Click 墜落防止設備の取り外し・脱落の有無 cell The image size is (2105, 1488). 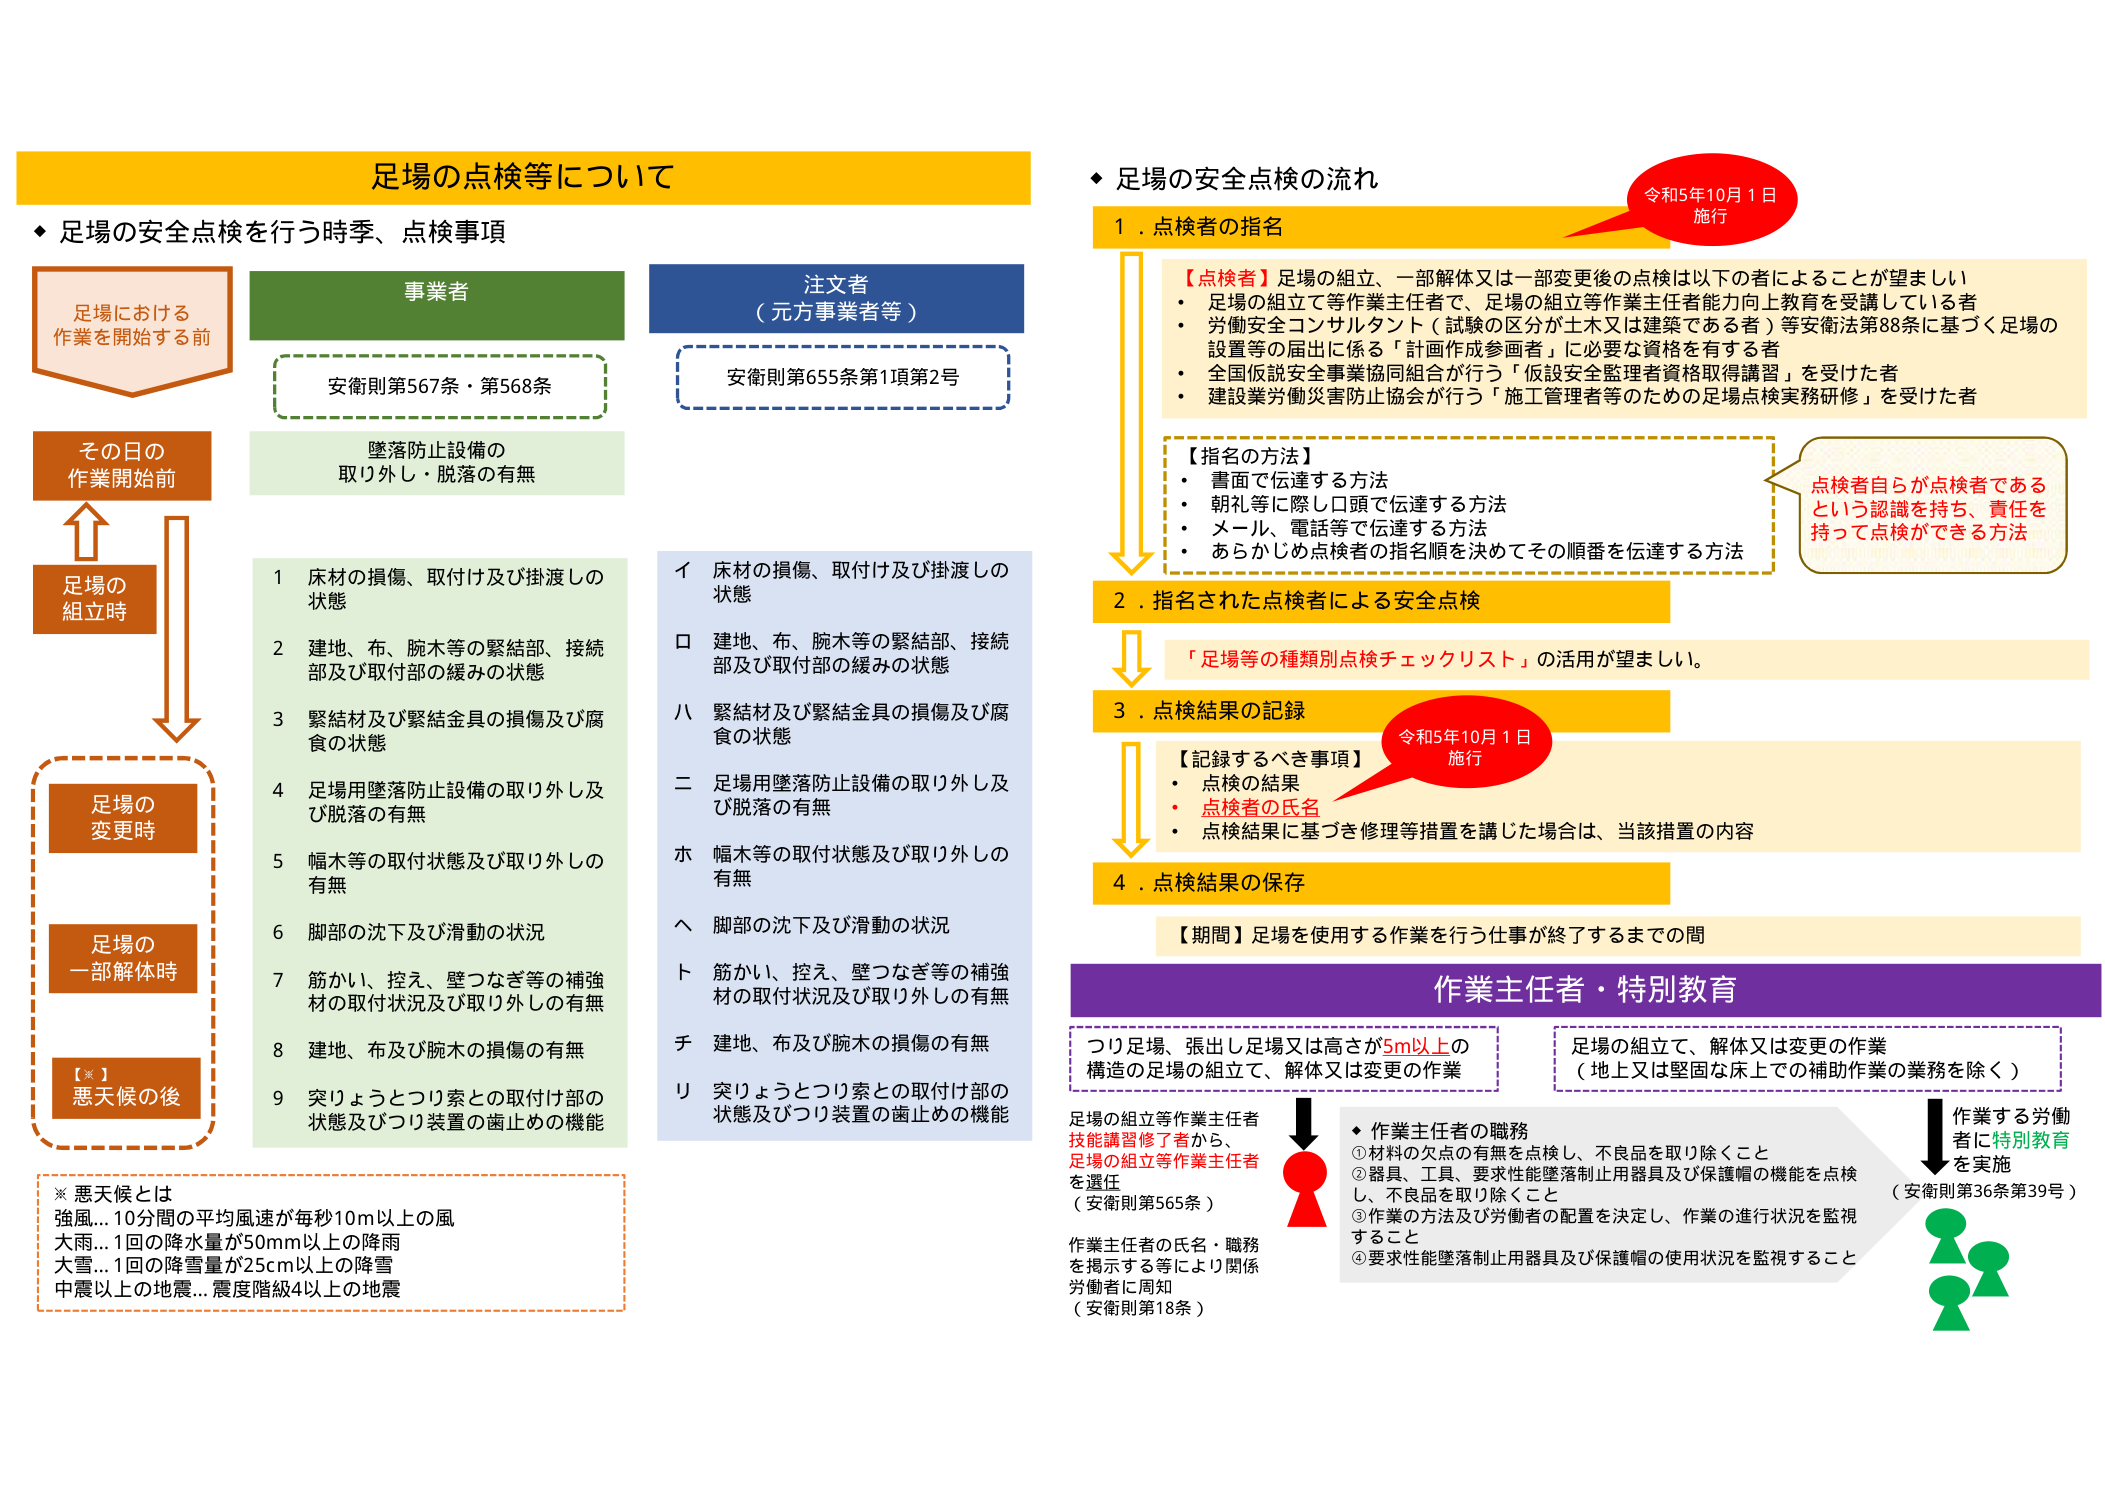click(x=437, y=462)
